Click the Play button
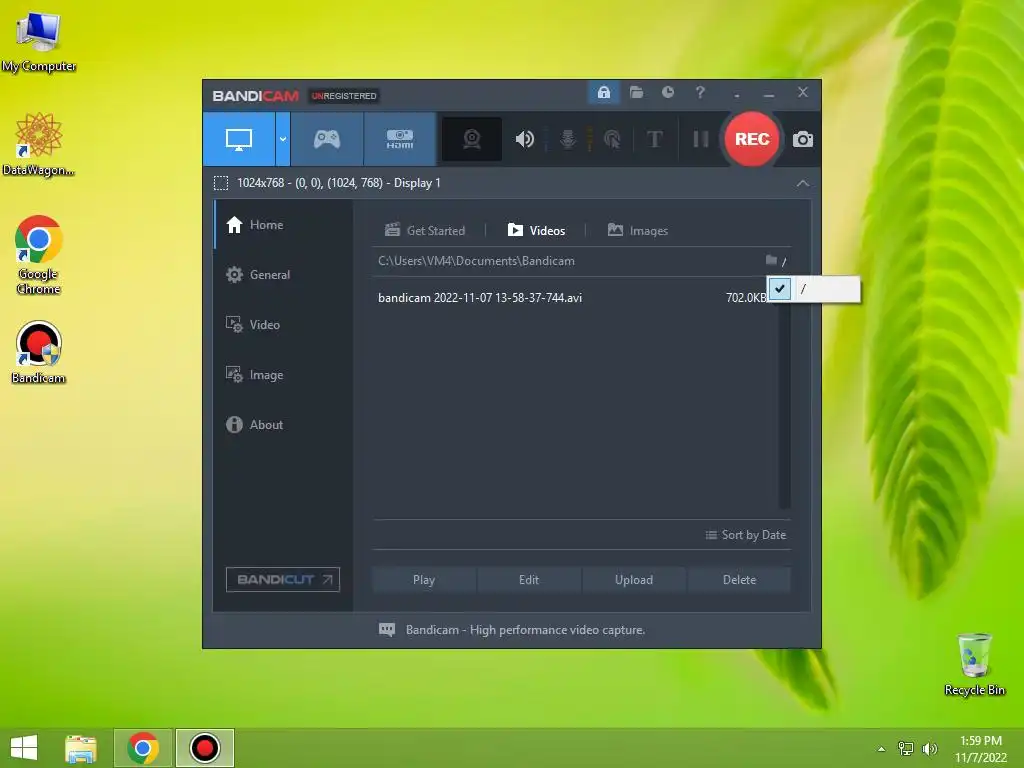The height and width of the screenshot is (768, 1024). click(x=424, y=580)
